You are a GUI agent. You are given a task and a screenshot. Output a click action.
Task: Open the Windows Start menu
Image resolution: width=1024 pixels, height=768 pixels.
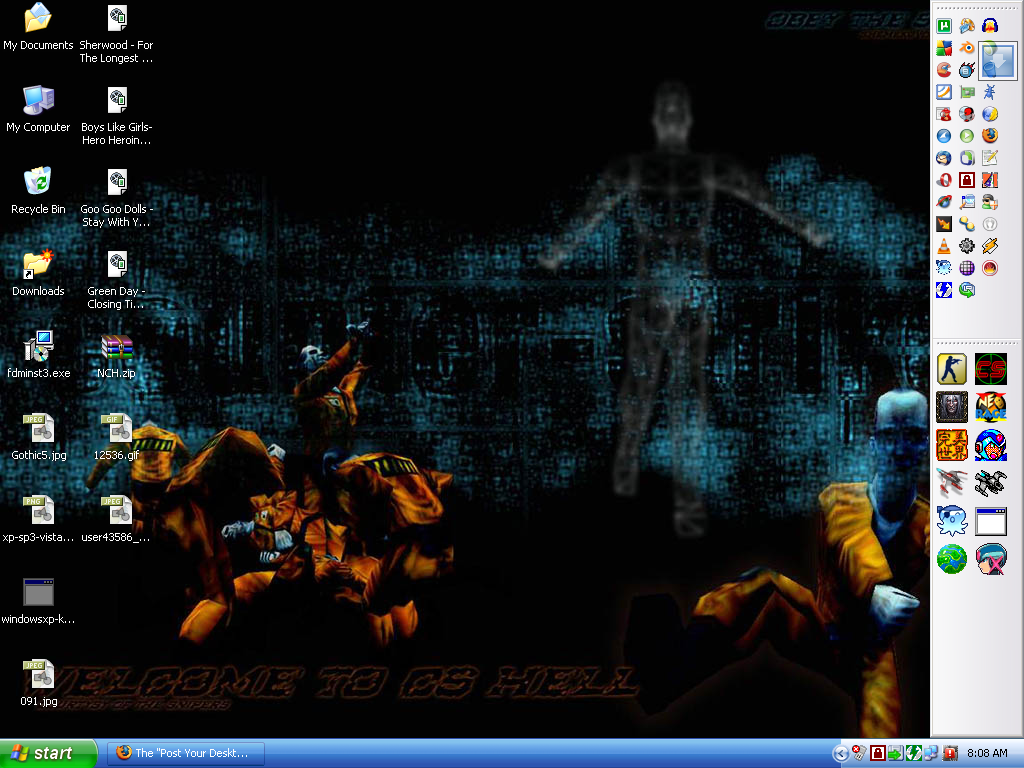48,754
